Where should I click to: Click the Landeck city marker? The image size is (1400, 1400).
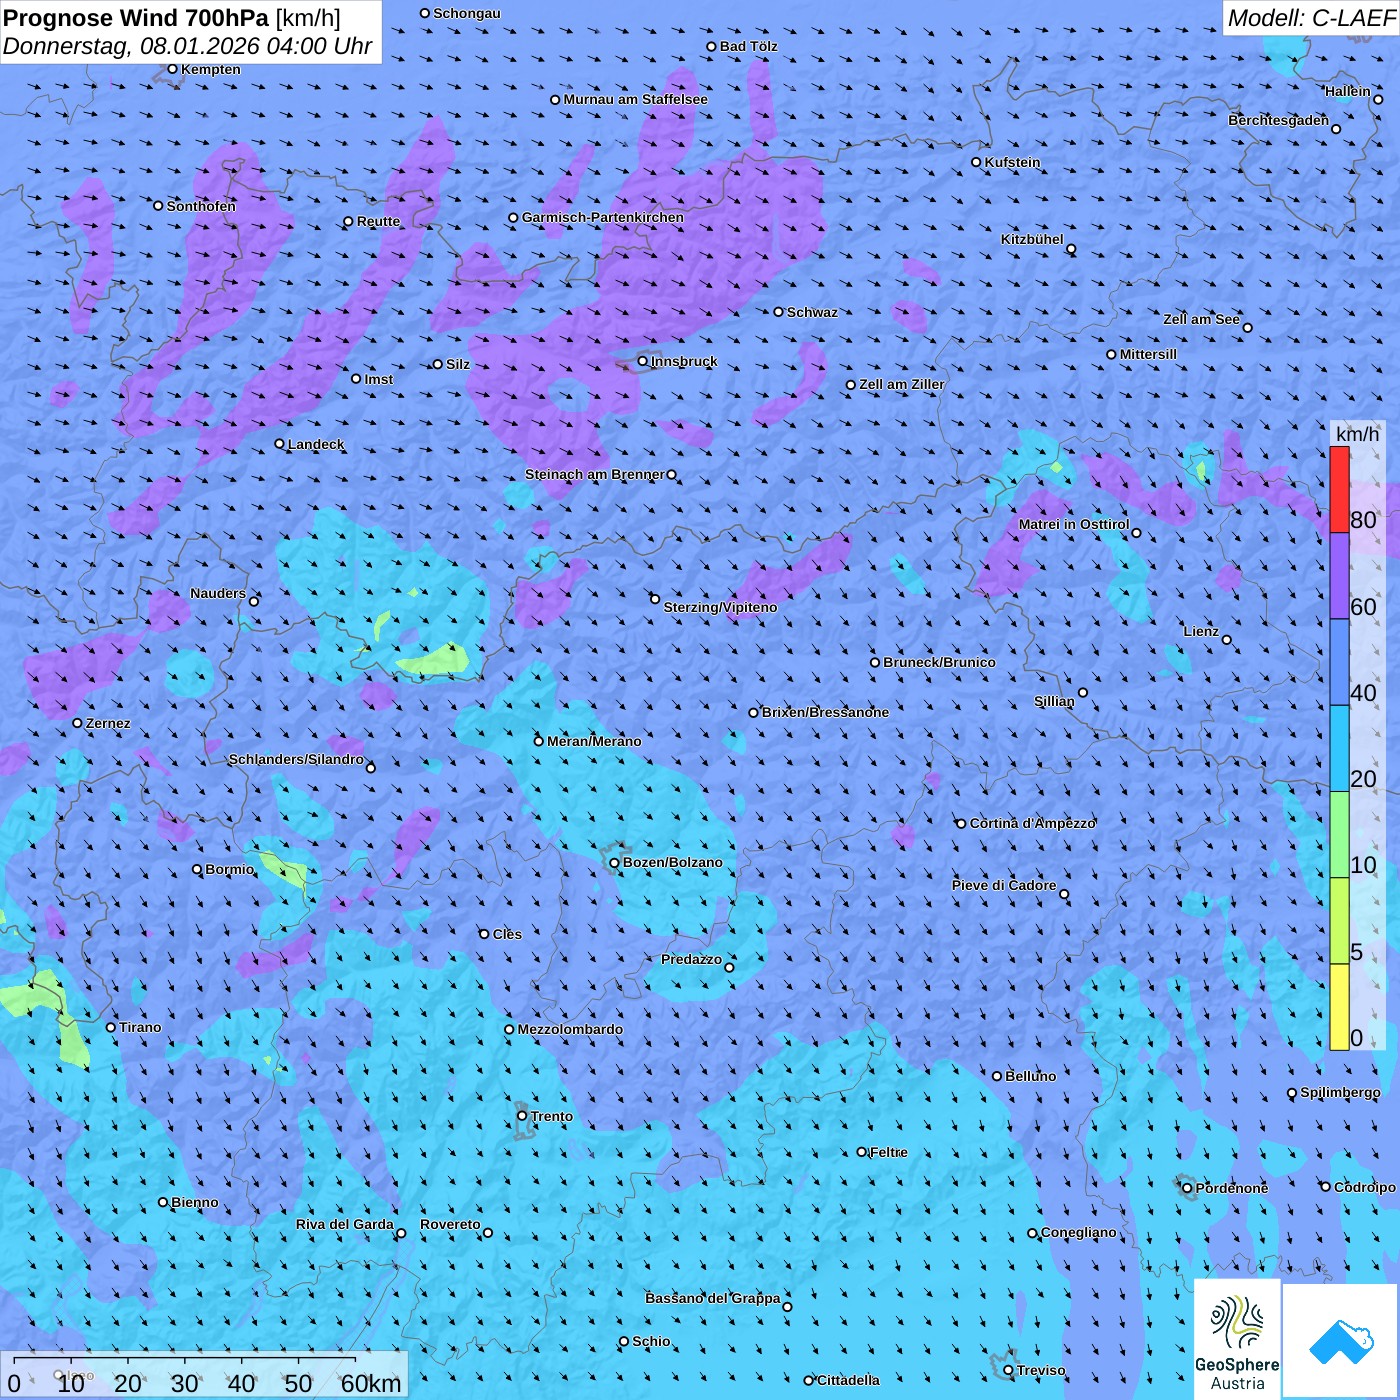tap(280, 444)
